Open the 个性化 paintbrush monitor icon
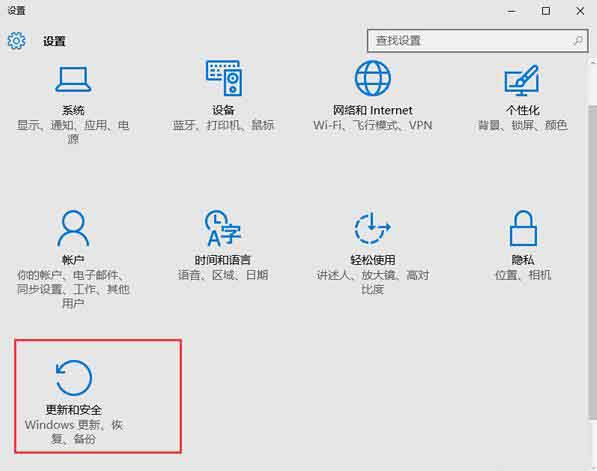Image resolution: width=597 pixels, height=471 pixels. coord(522,80)
